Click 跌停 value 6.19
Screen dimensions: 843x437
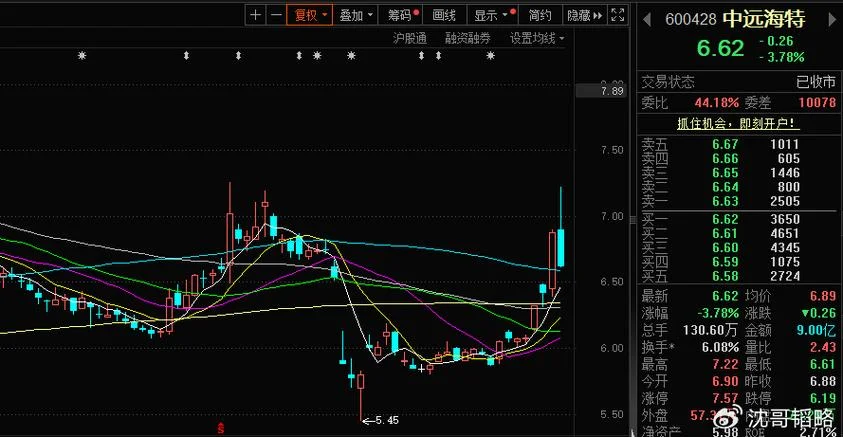[823, 398]
